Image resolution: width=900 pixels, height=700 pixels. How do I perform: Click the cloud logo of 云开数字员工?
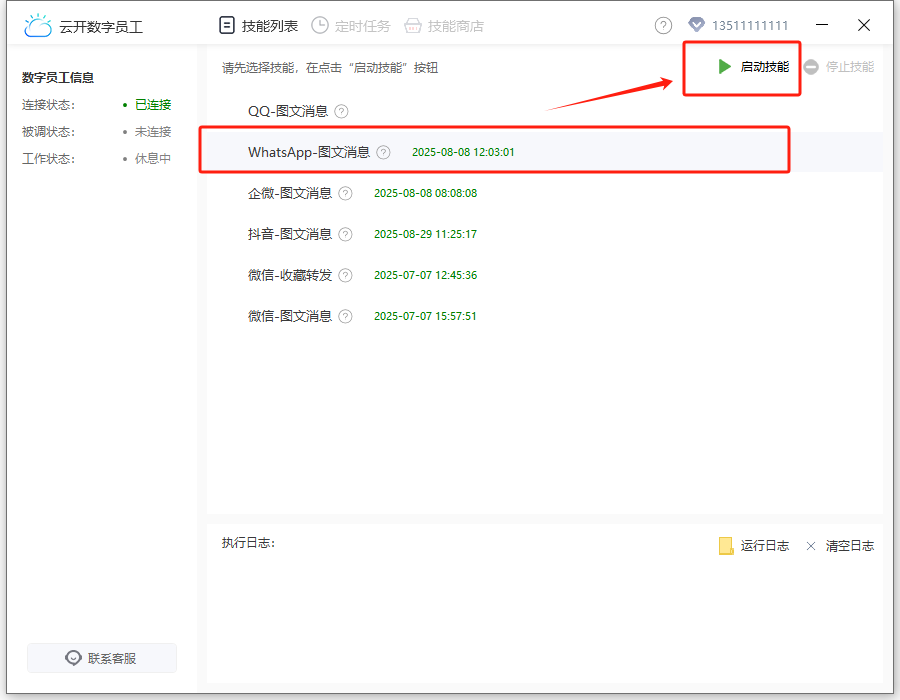tap(38, 26)
